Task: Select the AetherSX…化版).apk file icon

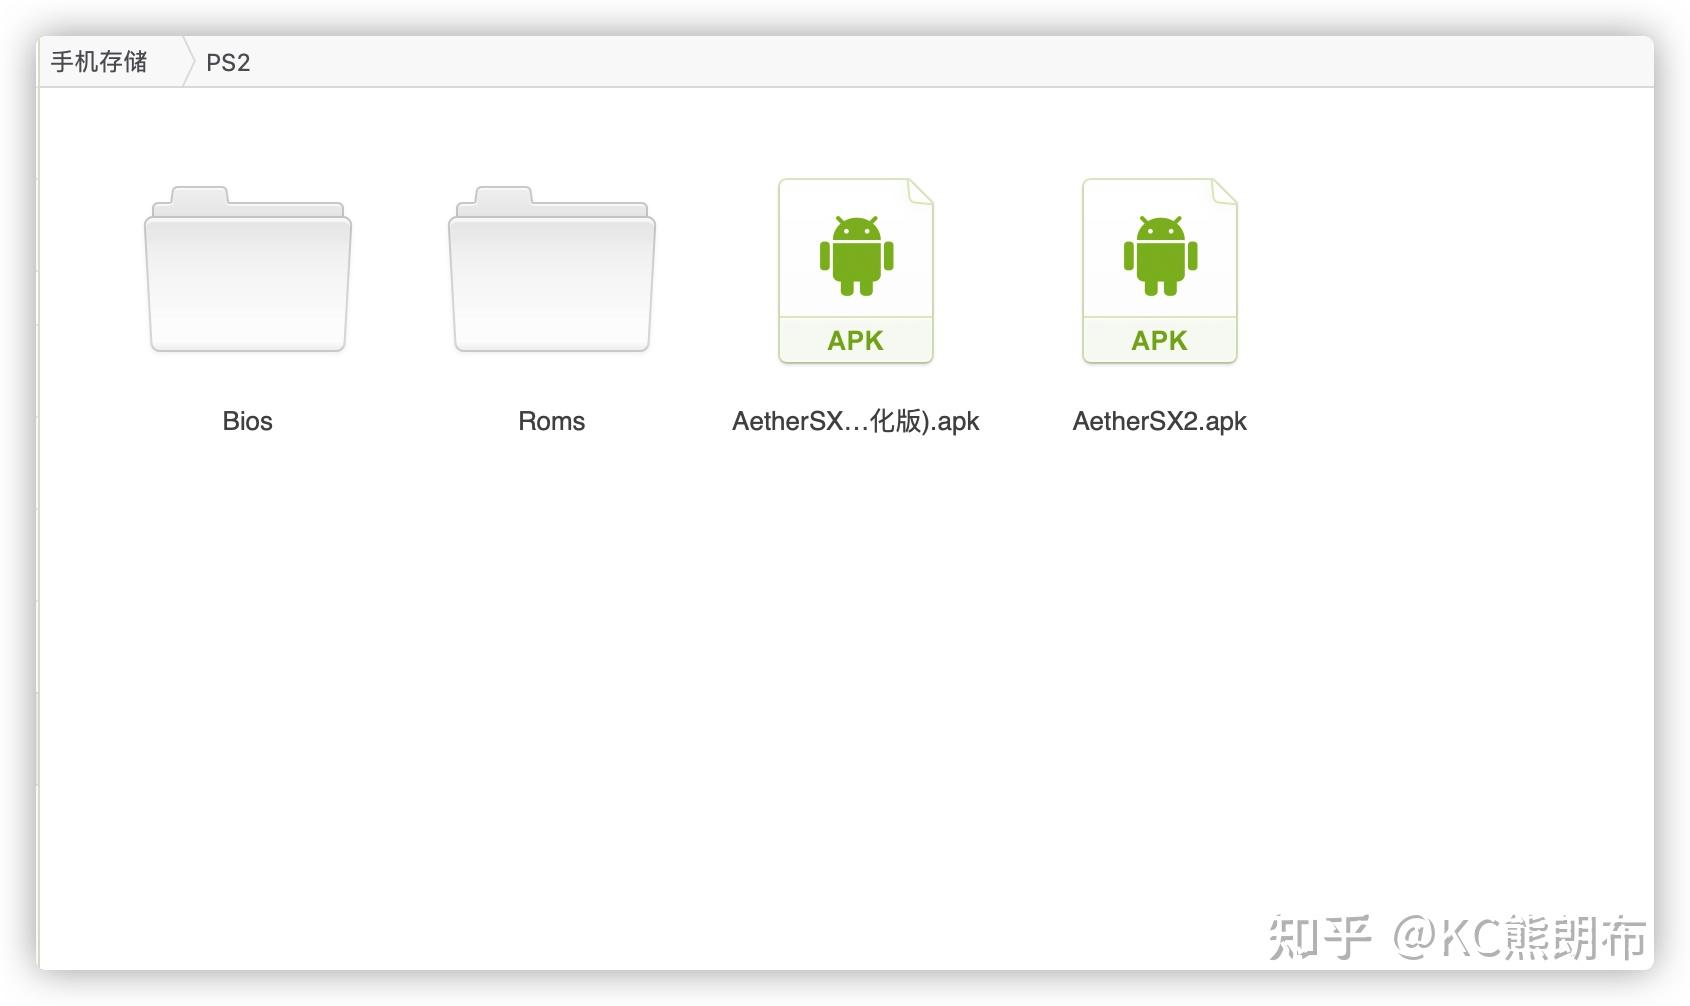Action: (856, 271)
